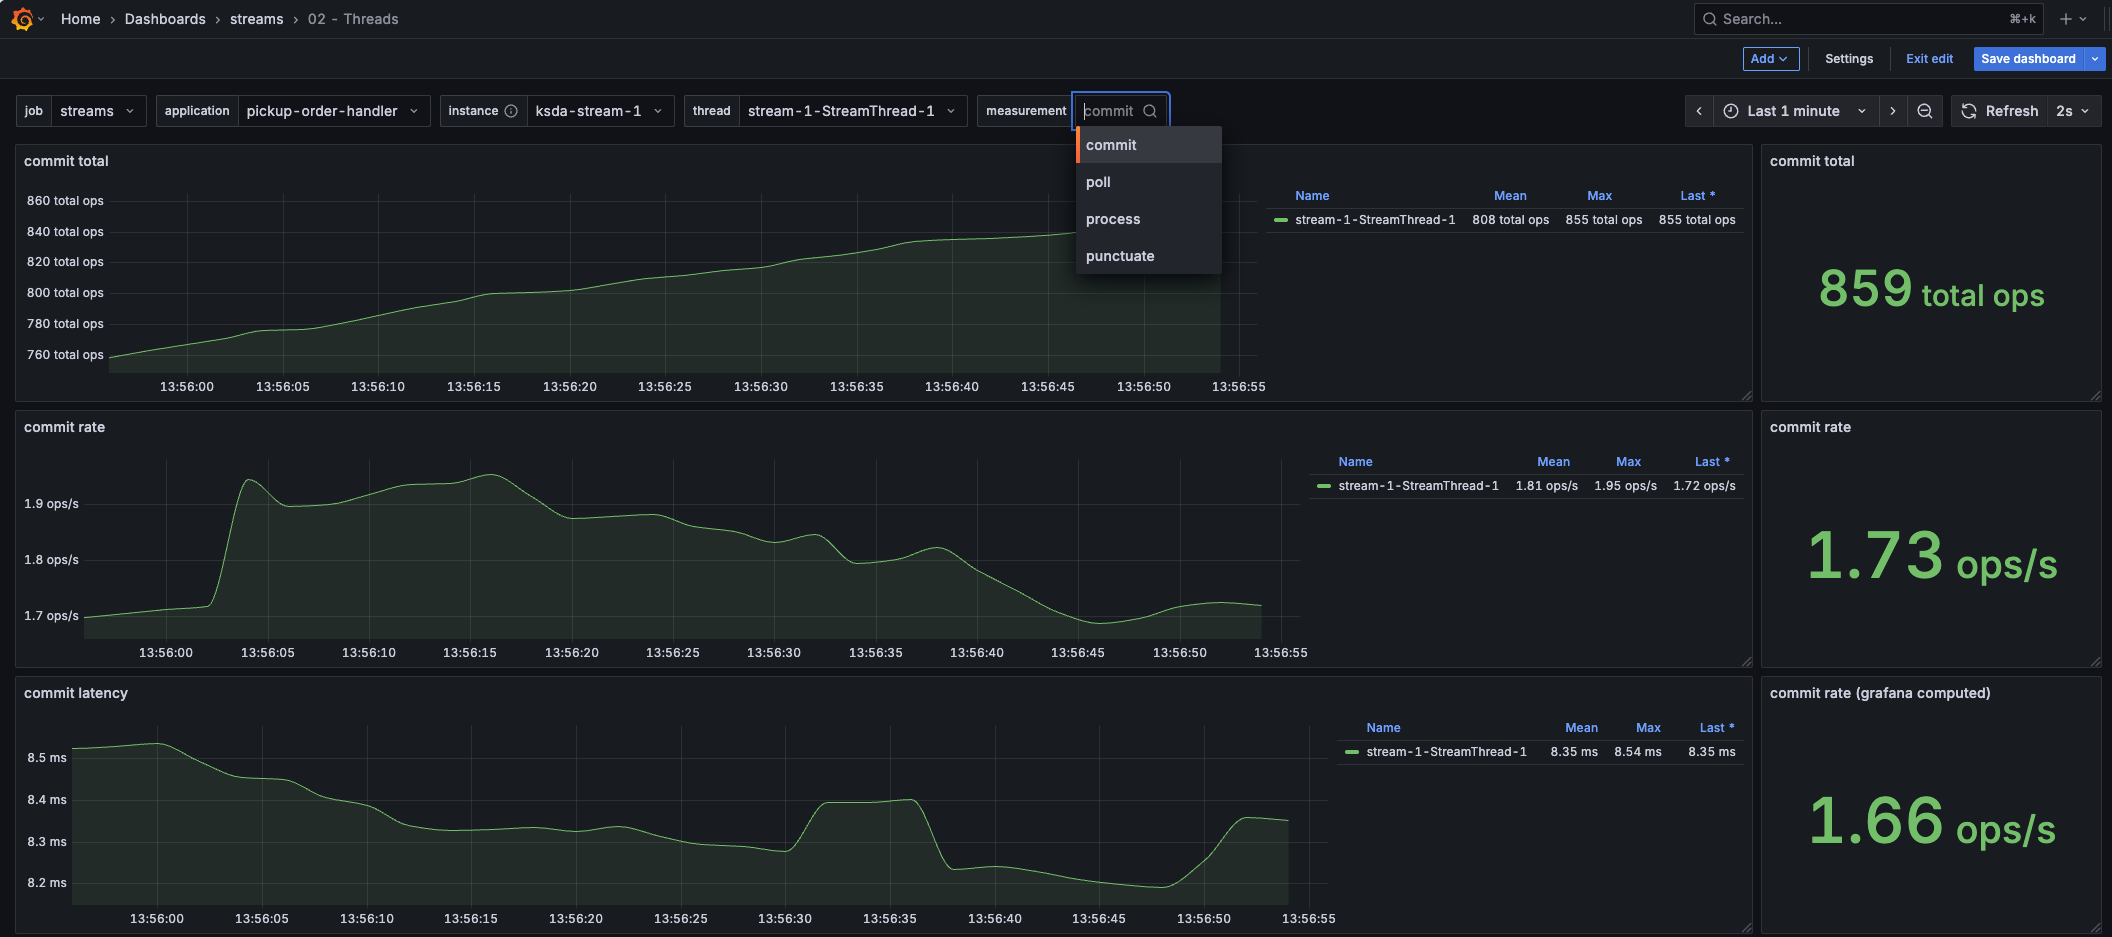This screenshot has width=2112, height=937.
Task: Toggle stream-1-StreamThread-1 series in commit total legend
Action: (1374, 220)
